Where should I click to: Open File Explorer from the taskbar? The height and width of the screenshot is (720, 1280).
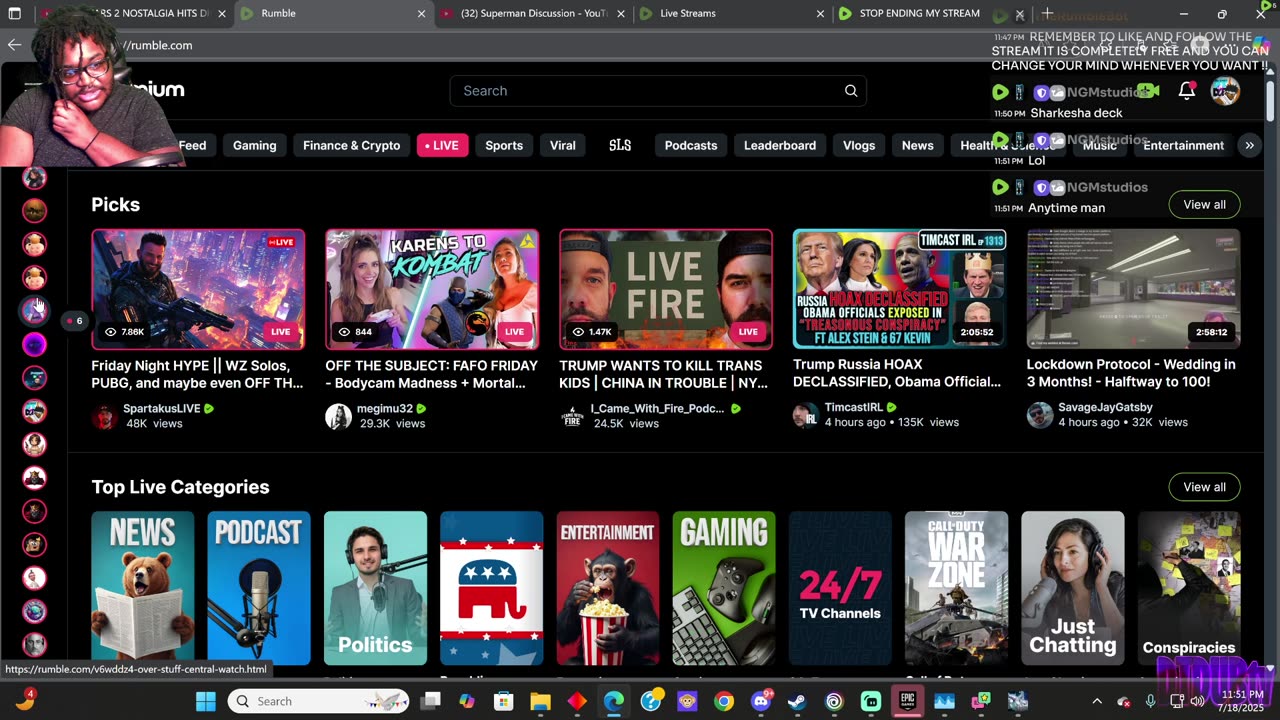(x=541, y=701)
